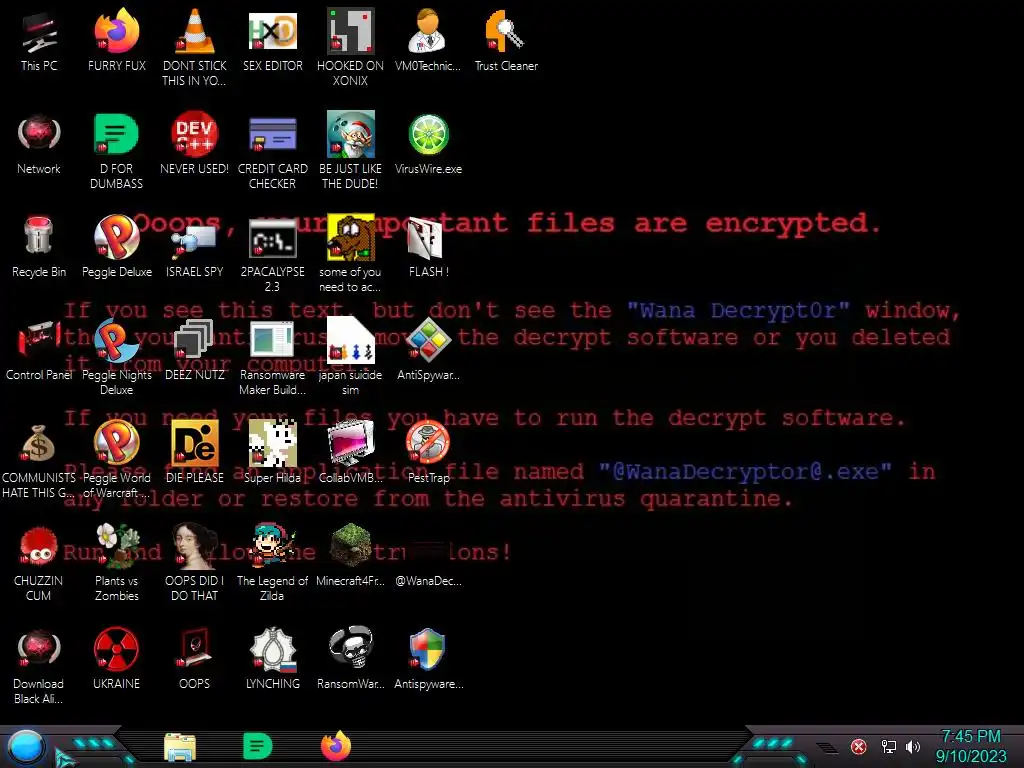Open the NEVER USED! Dev-C++ icon
This screenshot has width=1024, height=768.
195,135
